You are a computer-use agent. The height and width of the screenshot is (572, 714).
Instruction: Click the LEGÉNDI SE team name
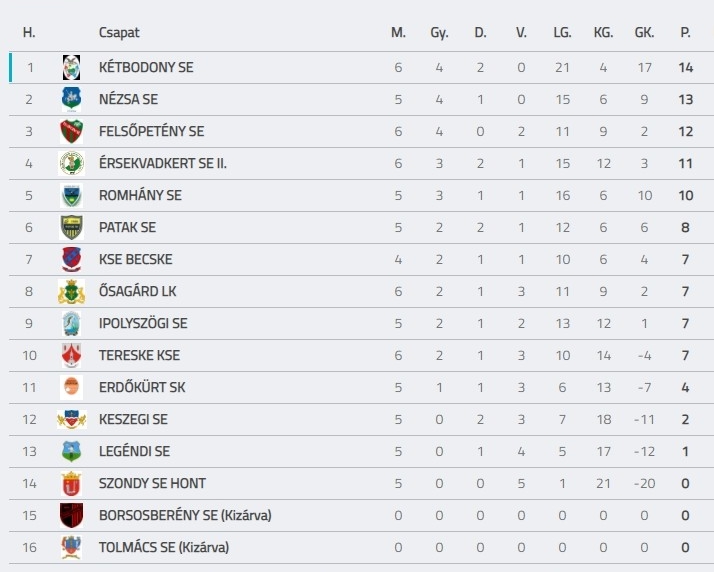coord(134,451)
